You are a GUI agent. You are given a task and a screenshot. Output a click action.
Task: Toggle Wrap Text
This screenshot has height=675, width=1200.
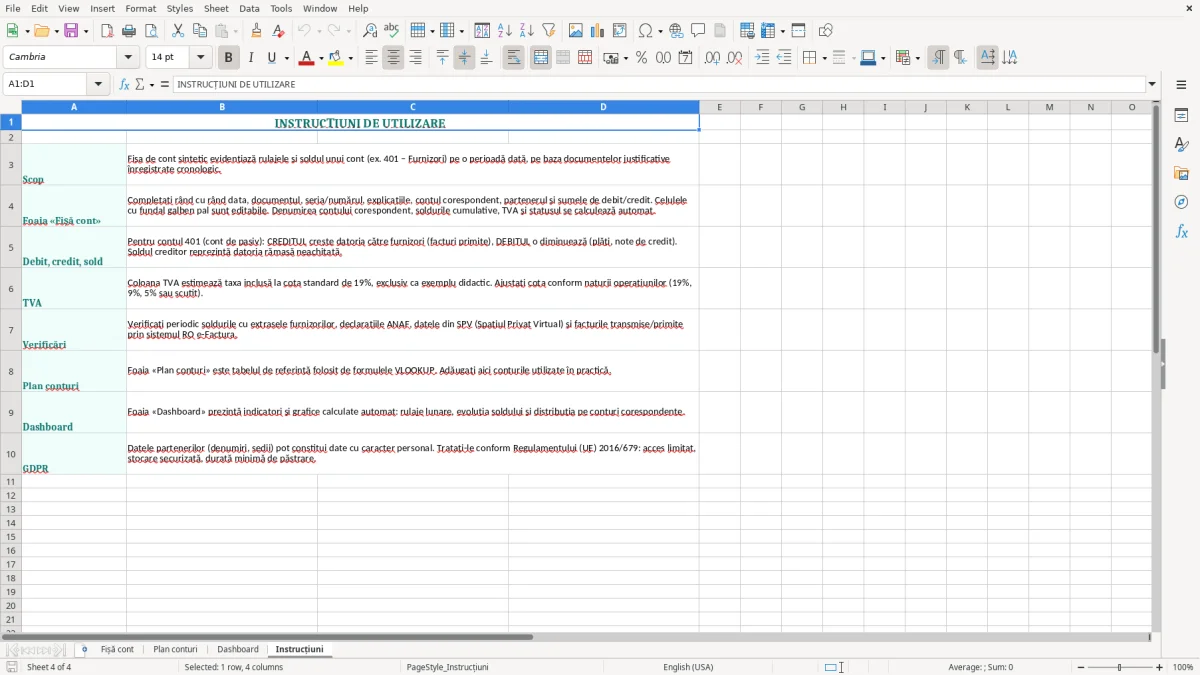514,58
